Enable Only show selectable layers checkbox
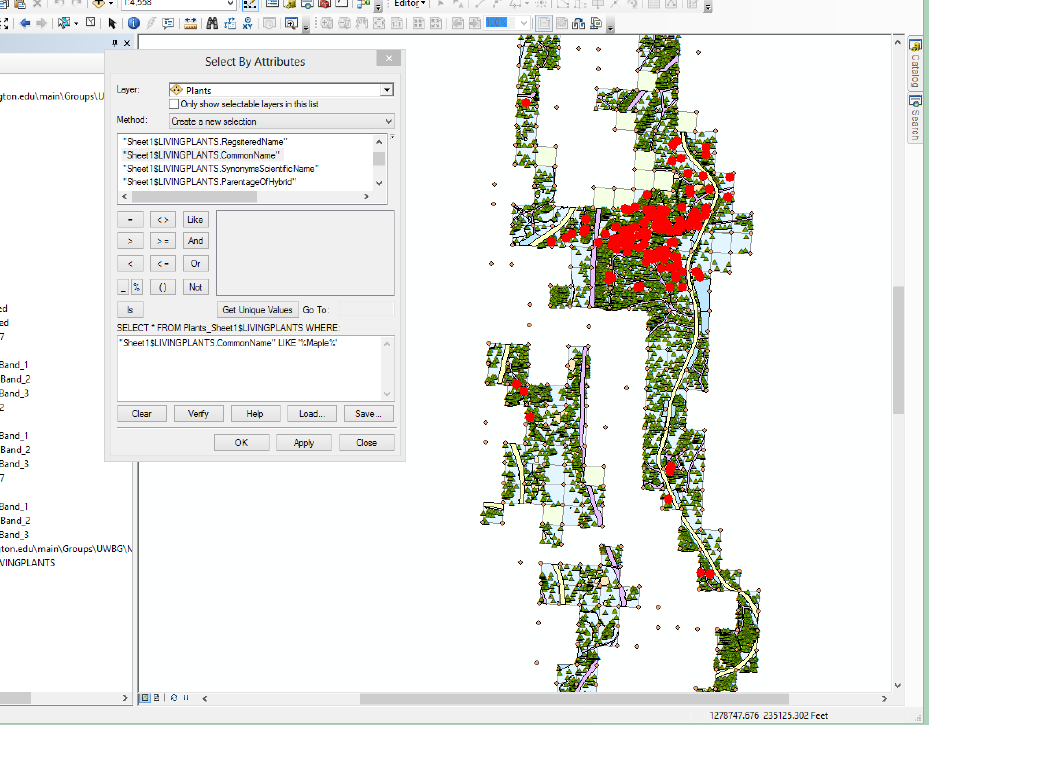This screenshot has height=757, width=1037. click(174, 104)
